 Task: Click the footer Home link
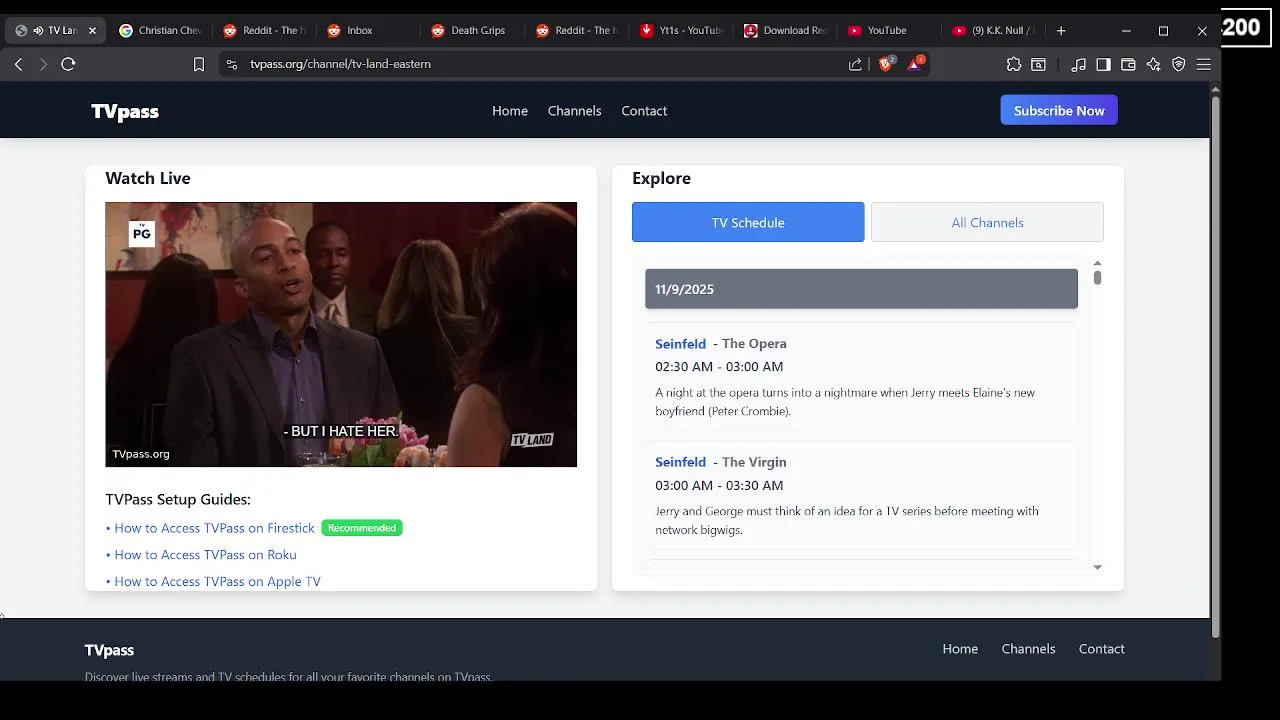tap(960, 649)
